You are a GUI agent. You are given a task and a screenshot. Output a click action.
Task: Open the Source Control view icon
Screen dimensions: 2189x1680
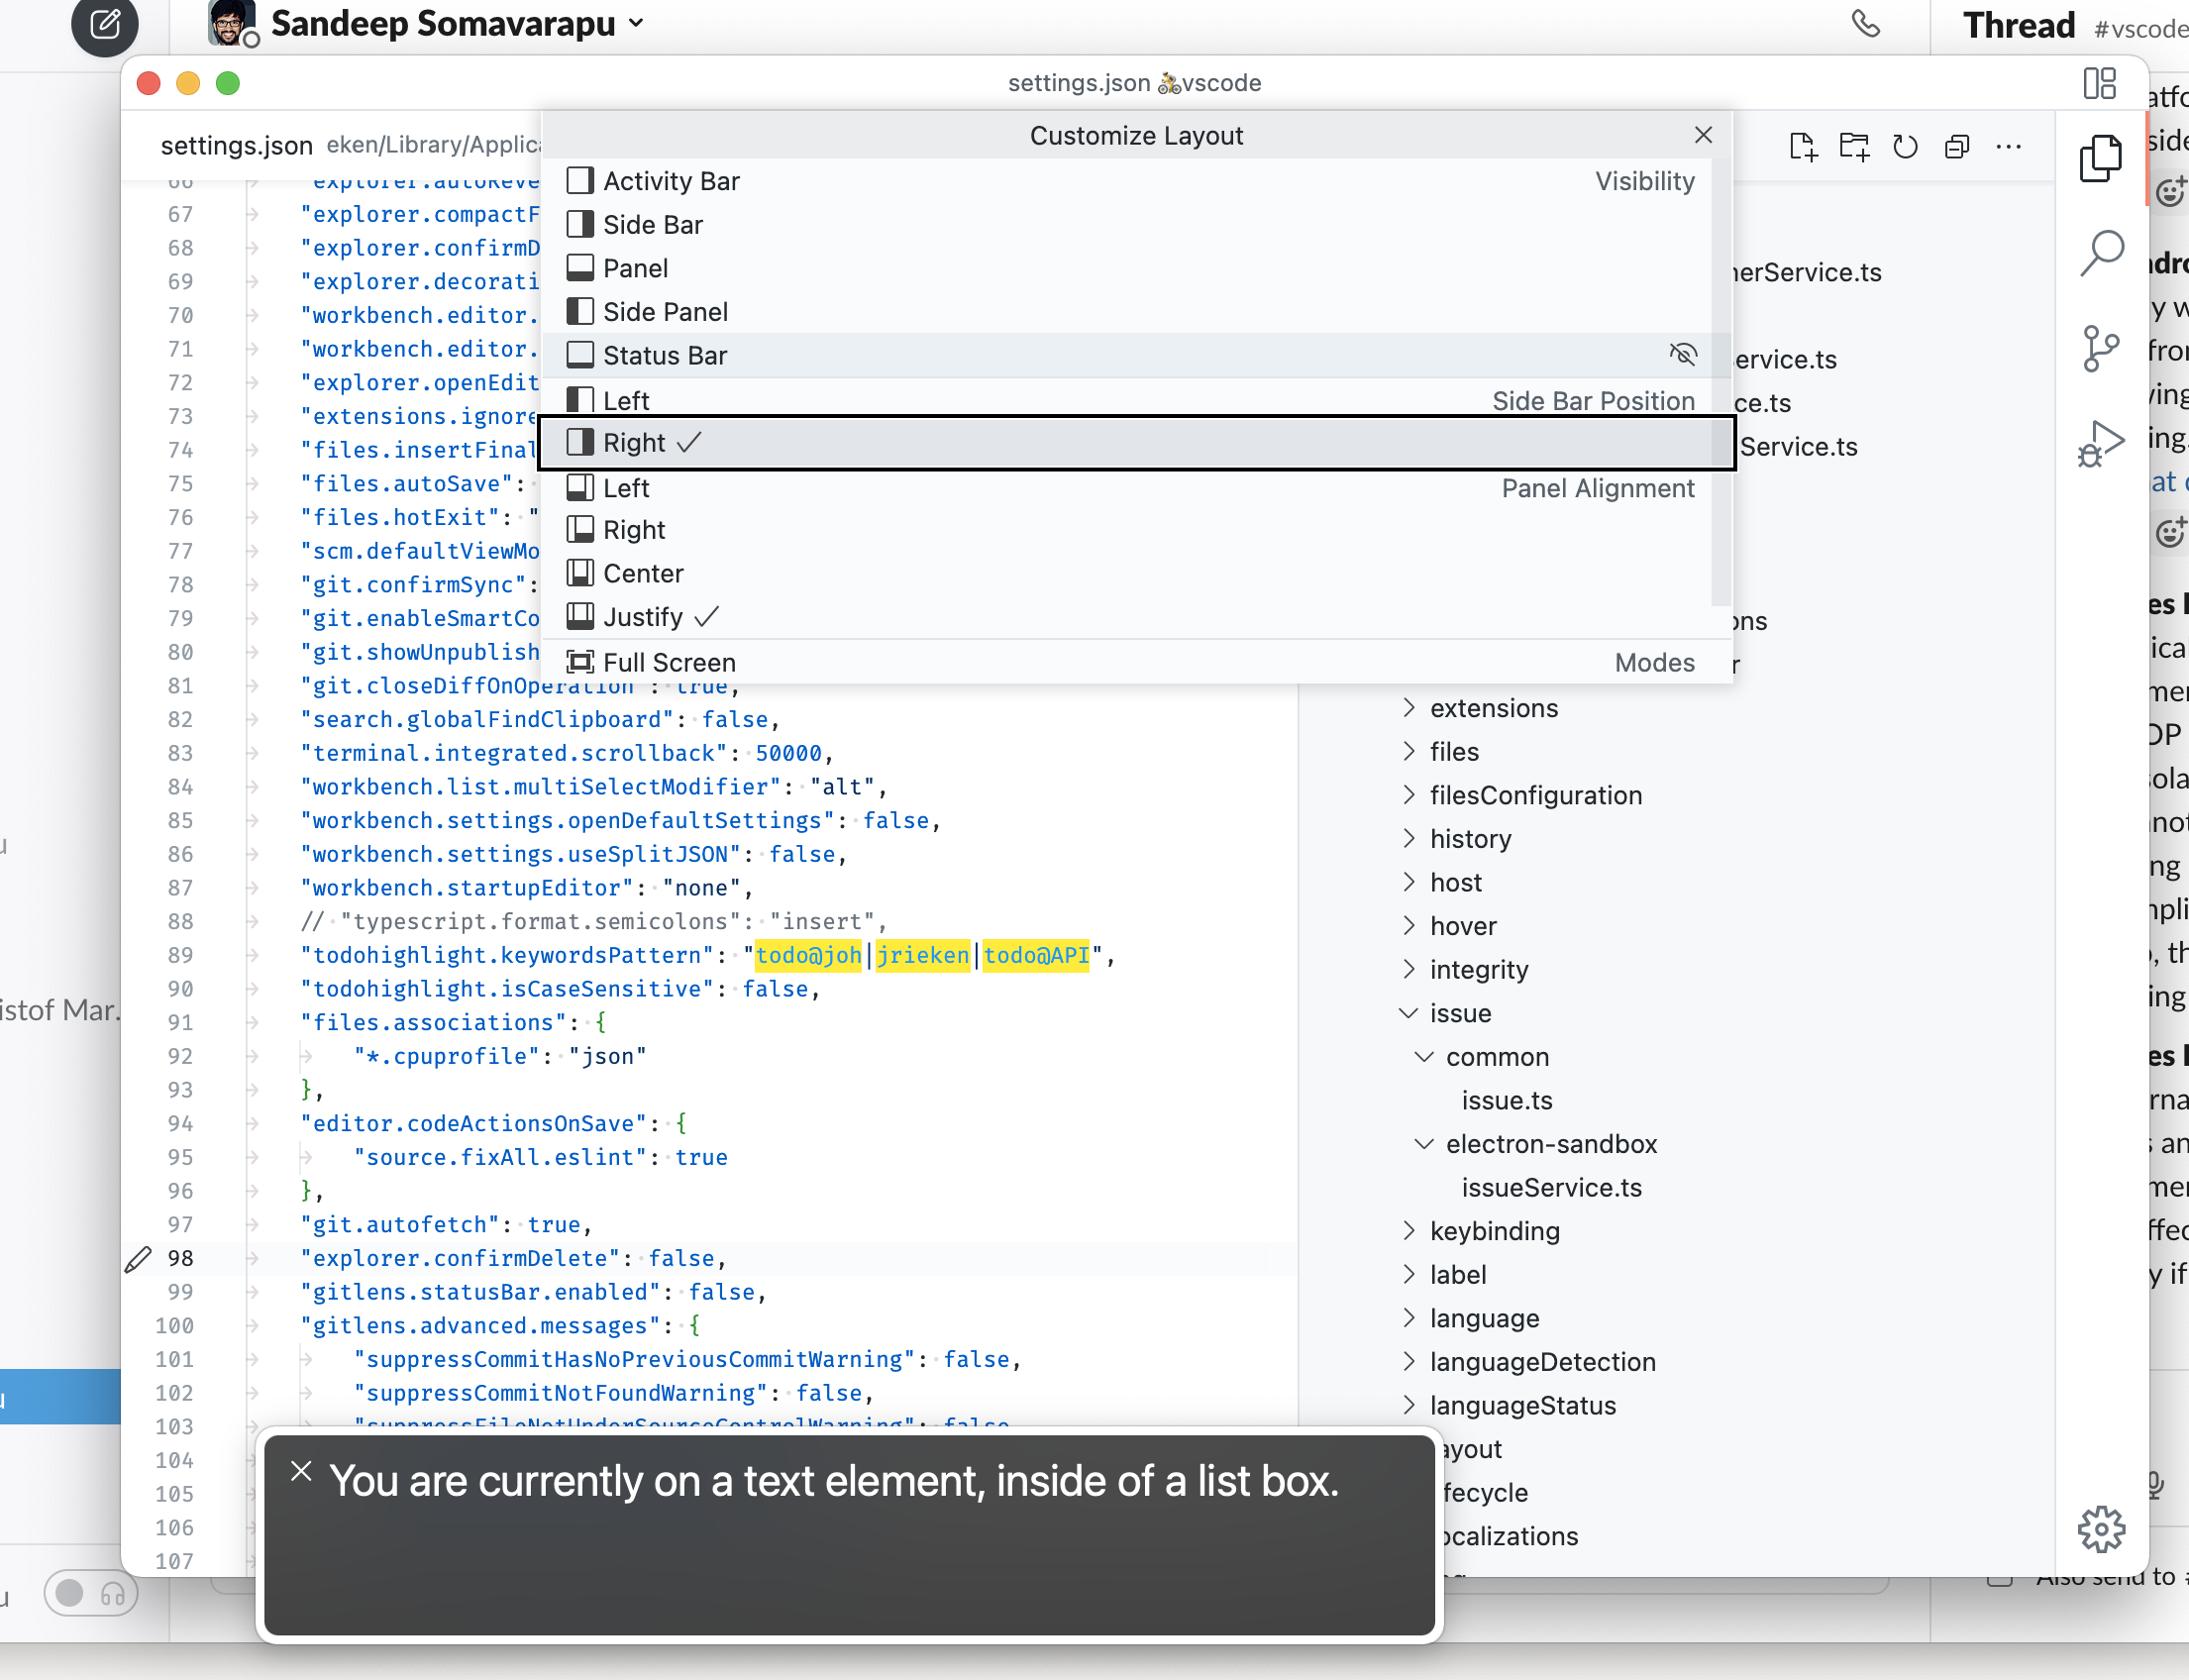(x=2101, y=348)
